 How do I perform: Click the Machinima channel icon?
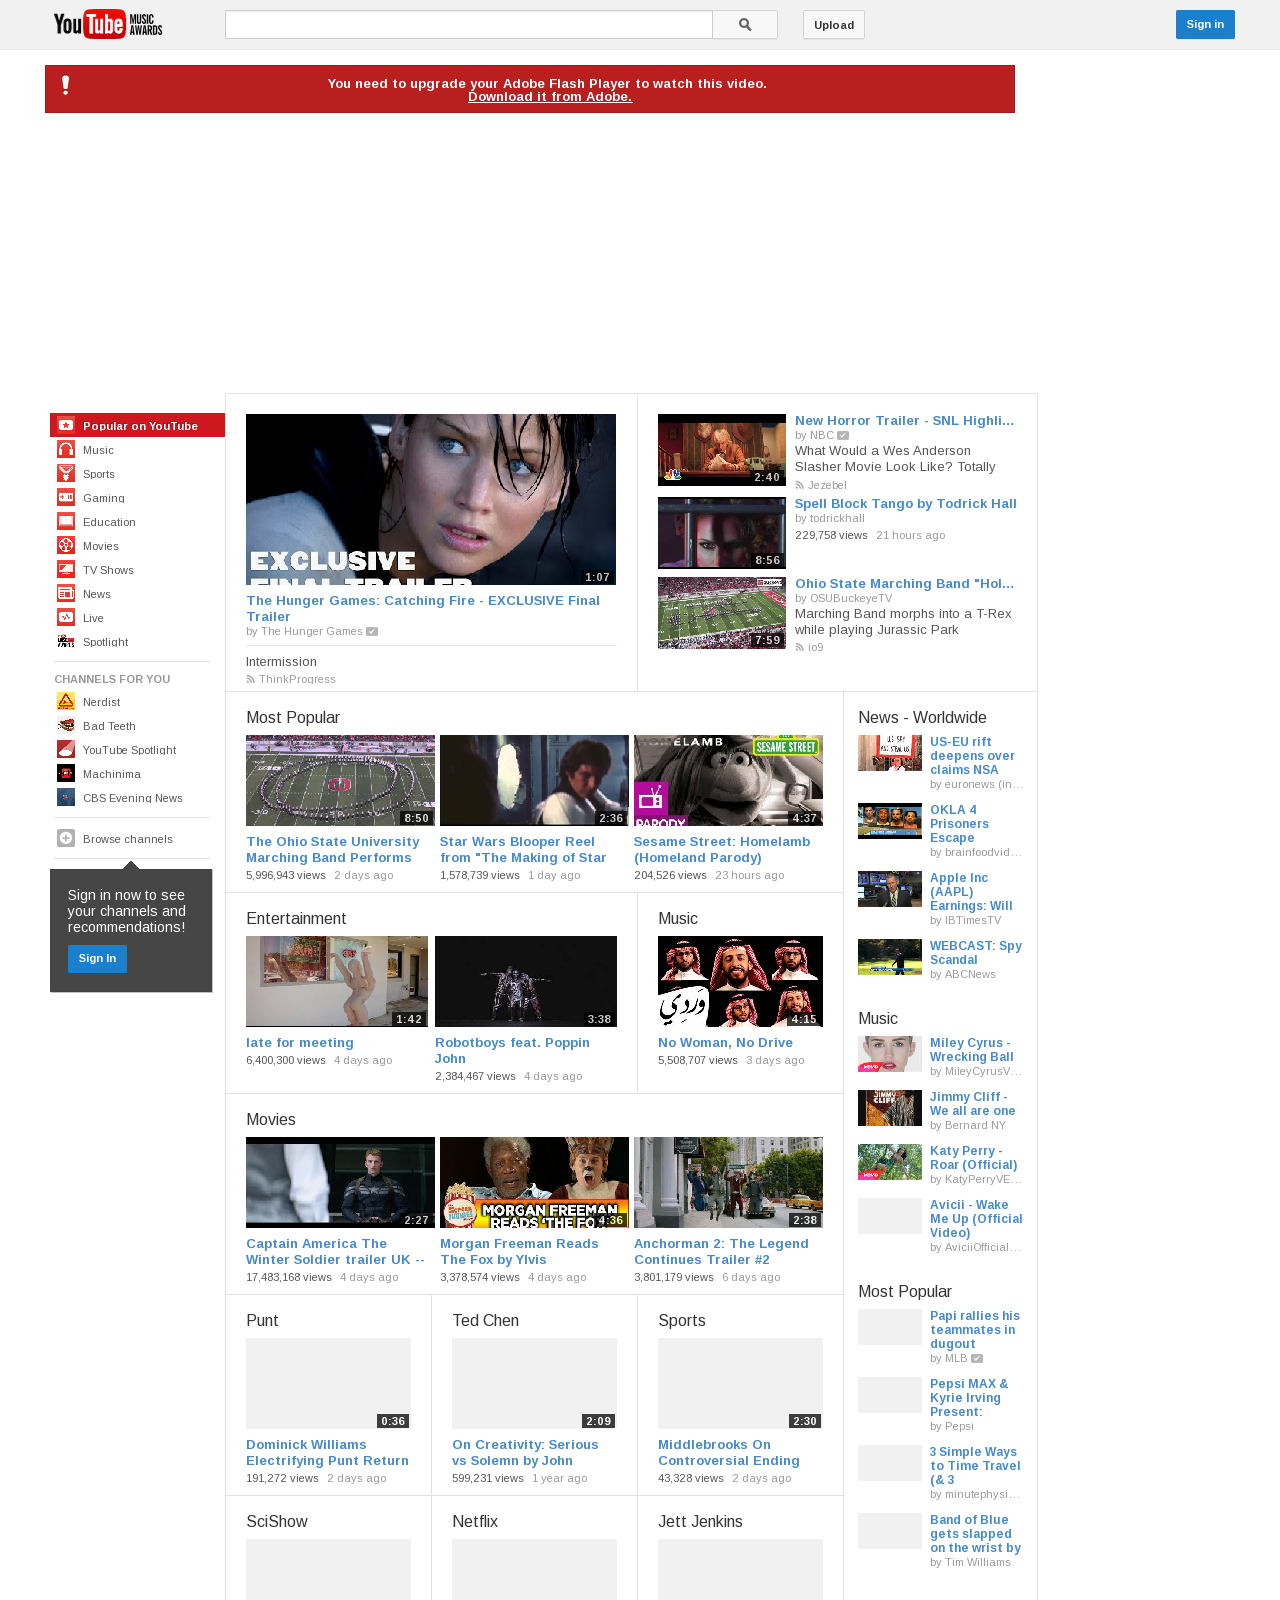click(66, 773)
